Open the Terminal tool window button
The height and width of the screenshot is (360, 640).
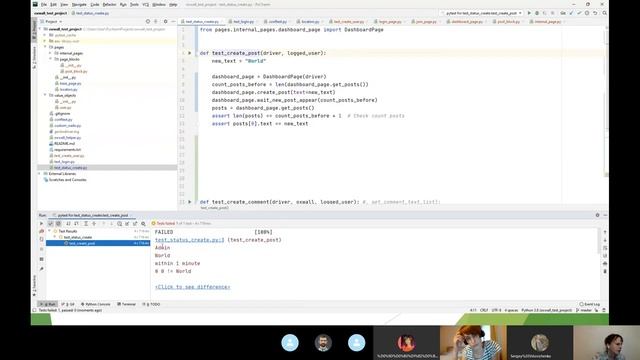point(127,304)
